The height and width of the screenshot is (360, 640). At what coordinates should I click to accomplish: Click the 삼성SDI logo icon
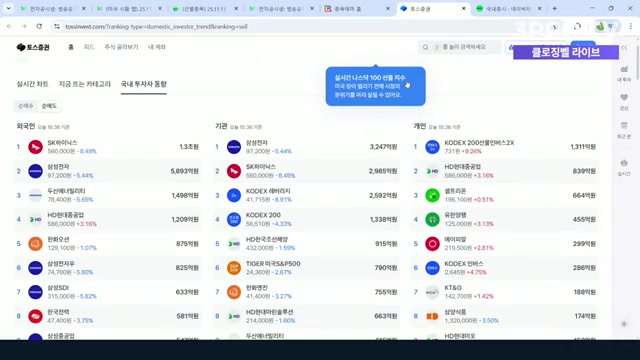36,292
